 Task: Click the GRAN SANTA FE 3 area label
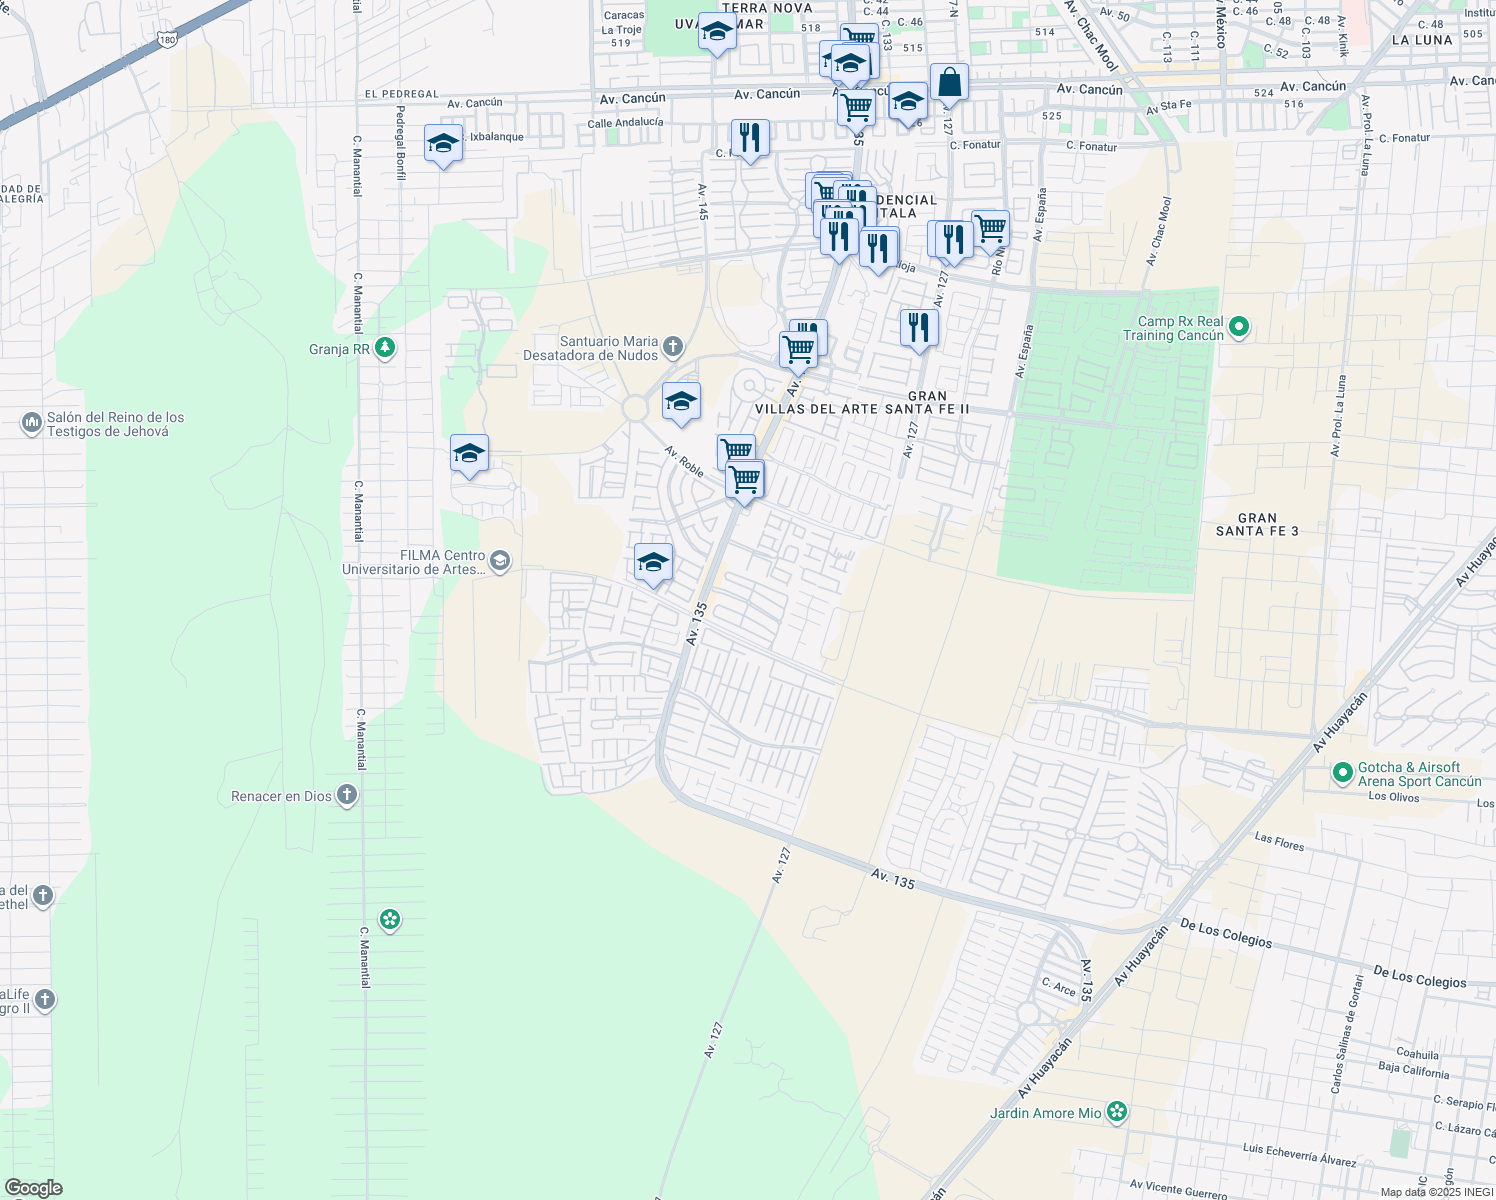[1255, 525]
